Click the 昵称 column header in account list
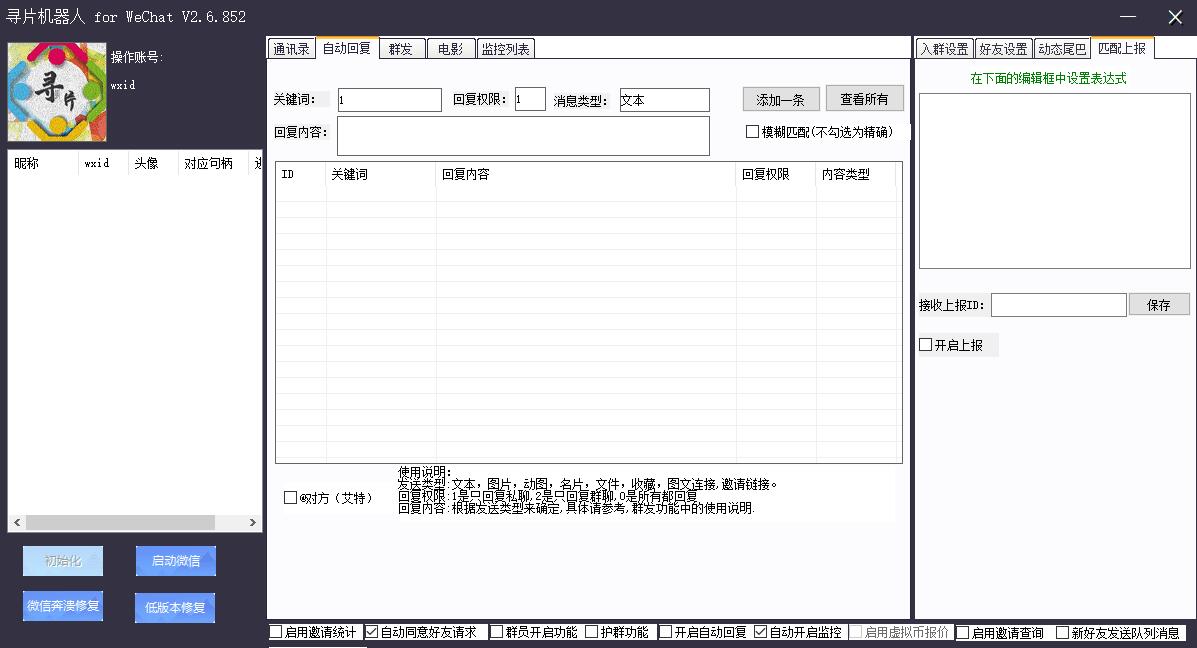Image resolution: width=1197 pixels, height=648 pixels. click(x=43, y=163)
